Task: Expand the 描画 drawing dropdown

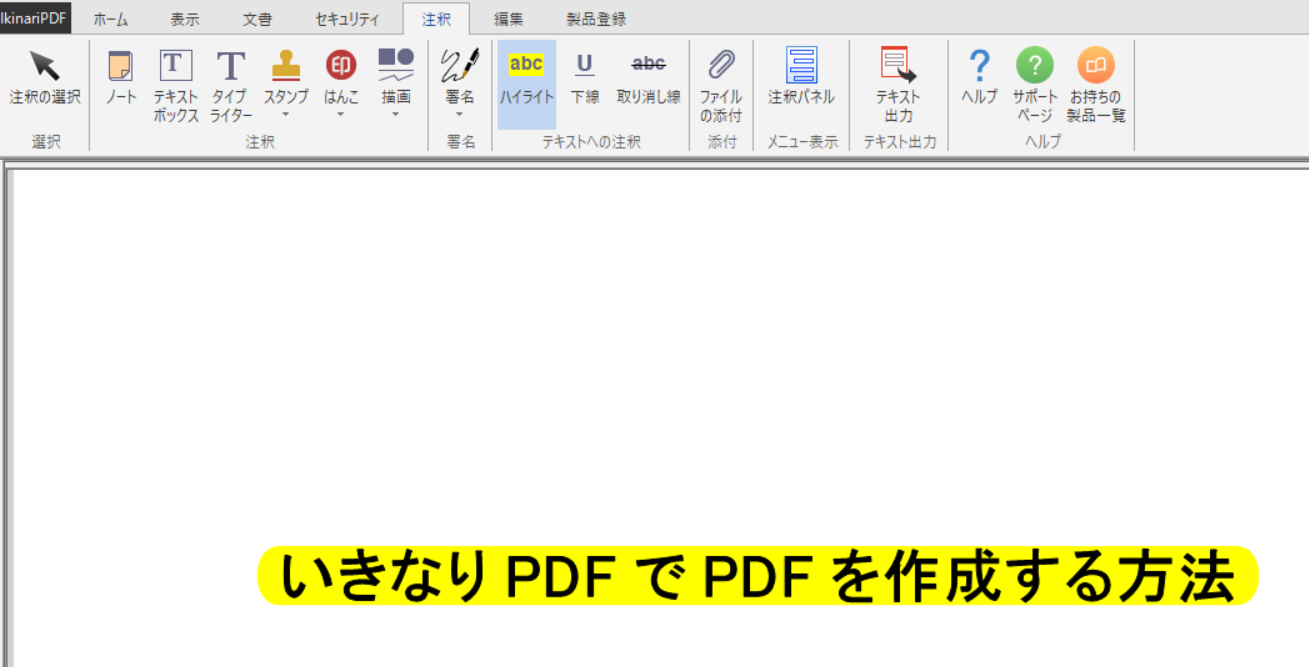Action: [x=396, y=115]
